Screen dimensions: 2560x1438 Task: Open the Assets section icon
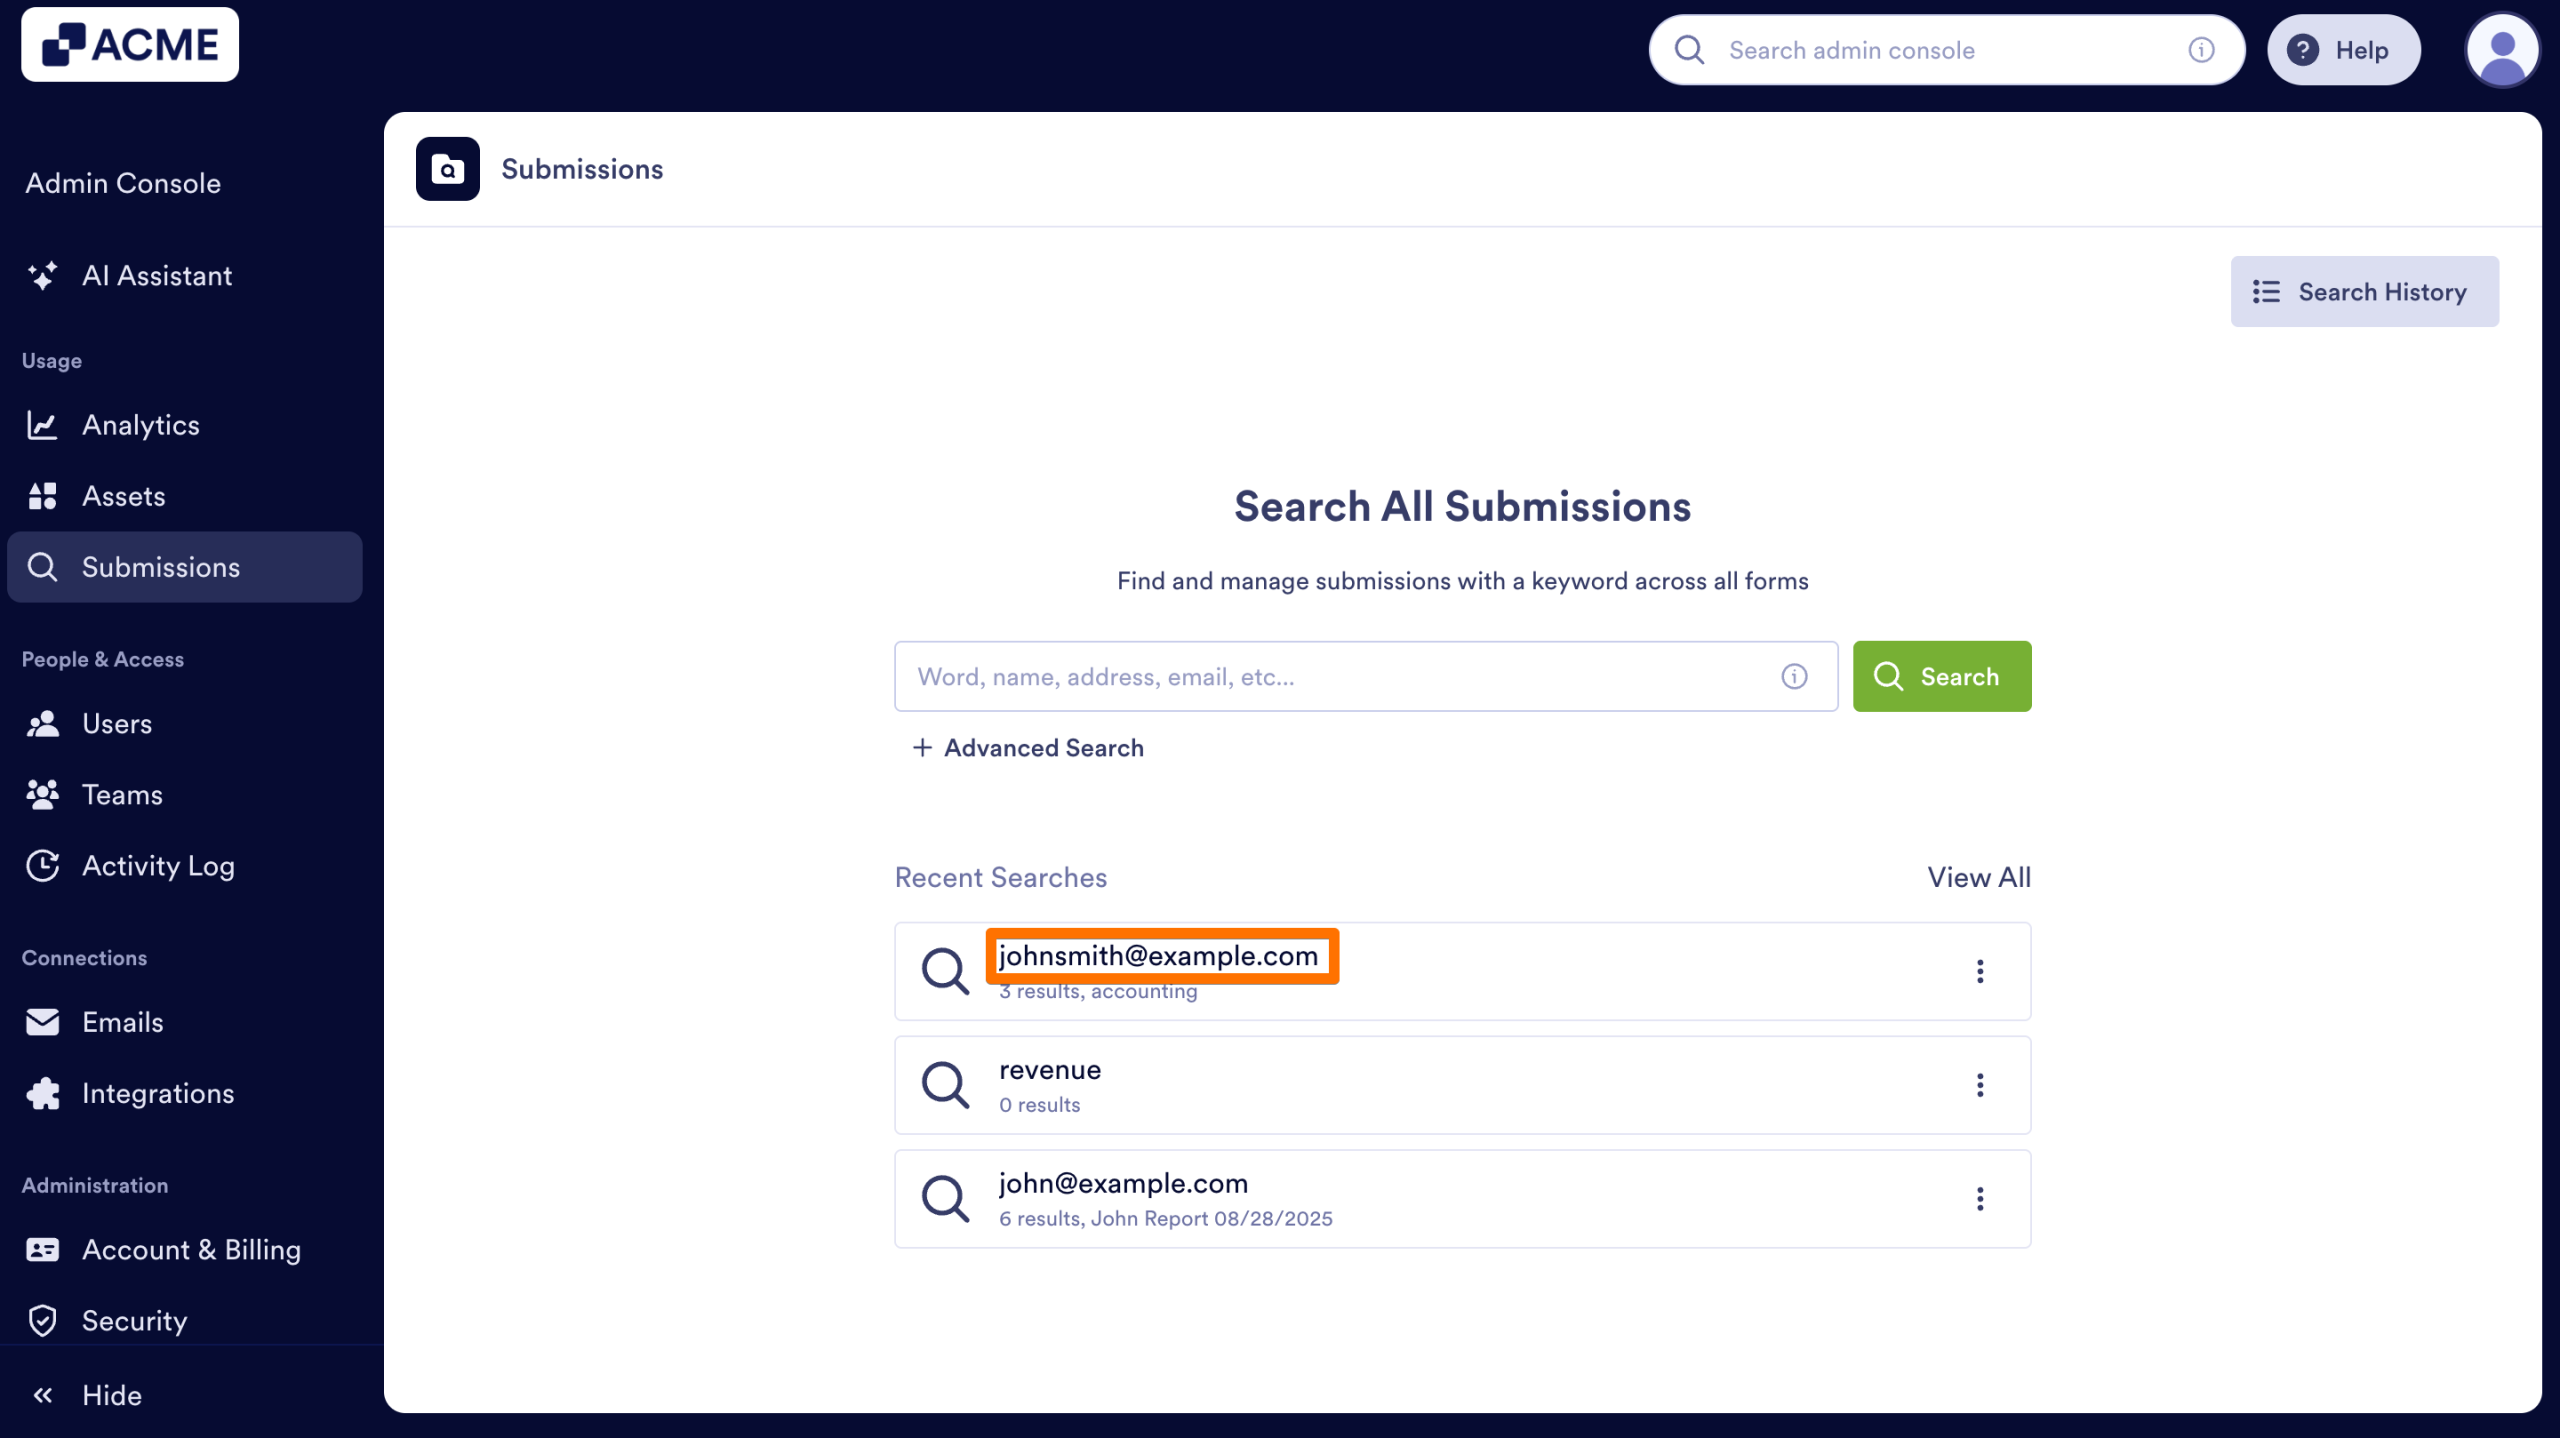tap(44, 495)
